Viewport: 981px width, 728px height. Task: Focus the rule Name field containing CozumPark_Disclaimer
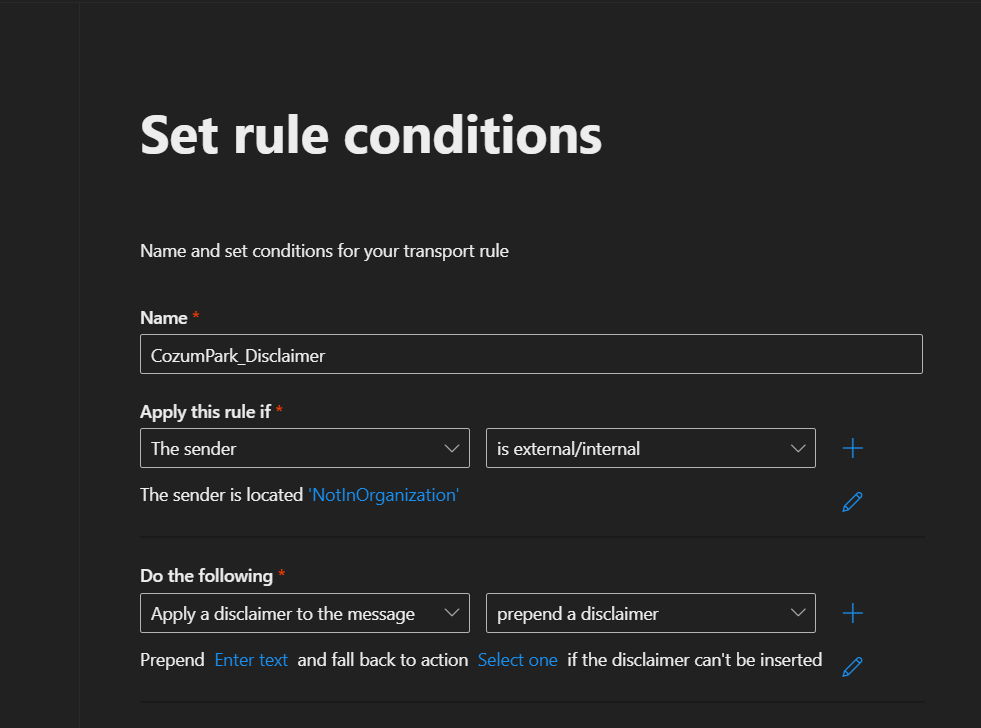pyautogui.click(x=530, y=355)
